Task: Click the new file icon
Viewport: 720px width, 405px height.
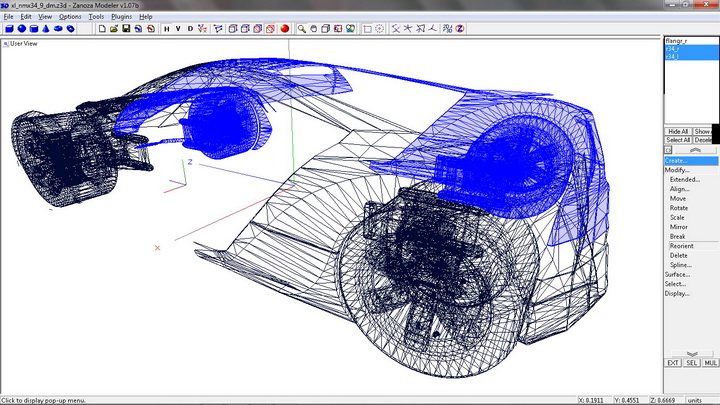Action: 102,29
